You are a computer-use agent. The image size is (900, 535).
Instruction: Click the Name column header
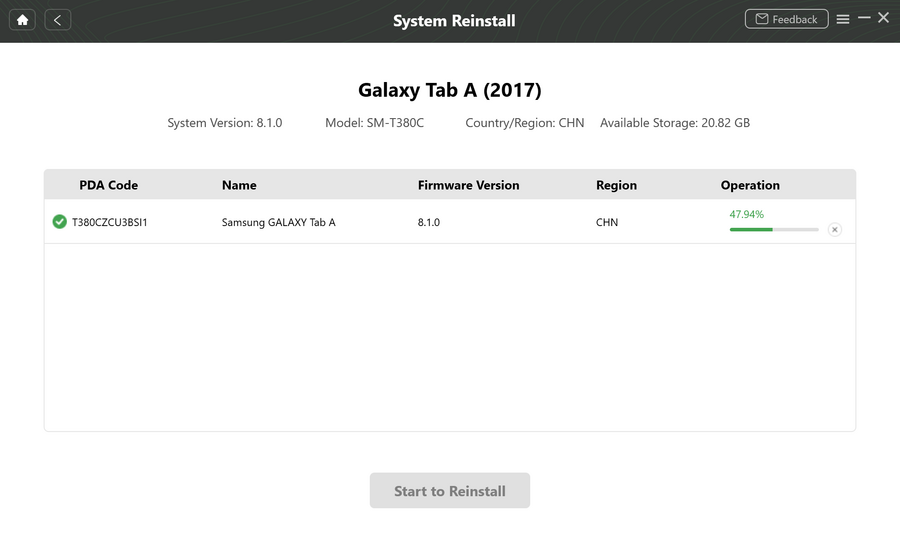(x=239, y=185)
